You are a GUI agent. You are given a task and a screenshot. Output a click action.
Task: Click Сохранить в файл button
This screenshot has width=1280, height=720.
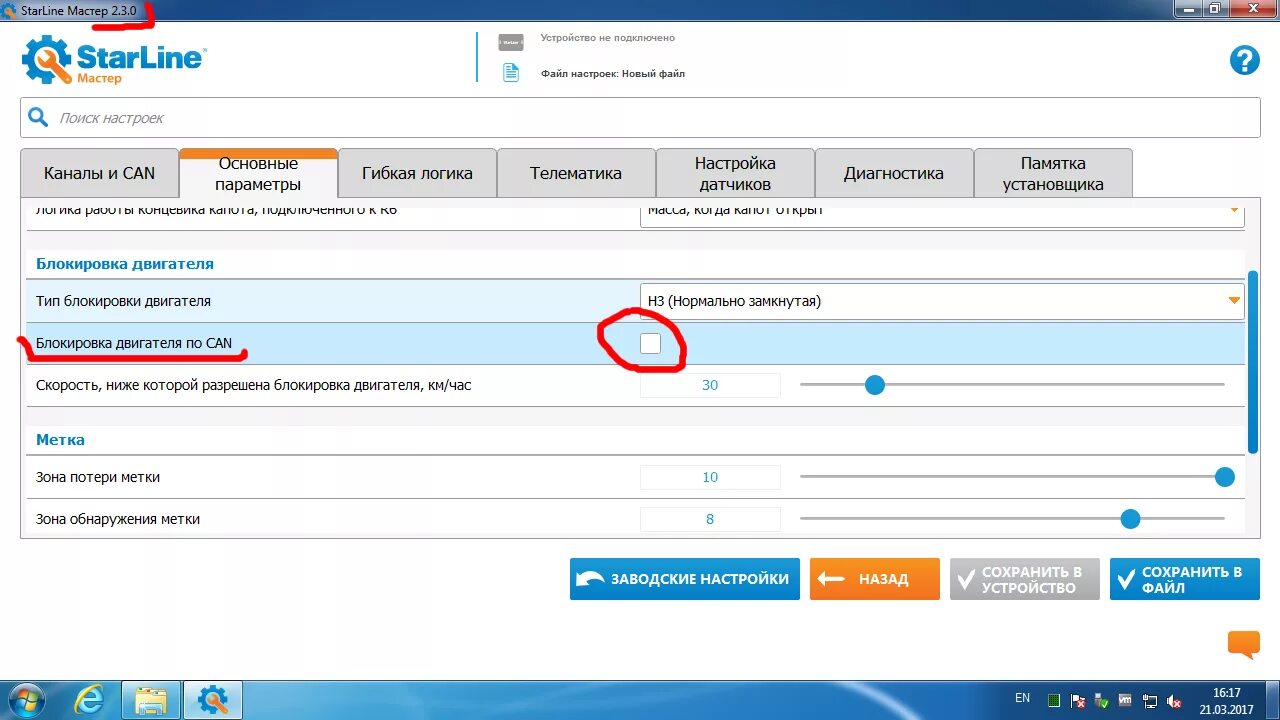[x=1185, y=579]
